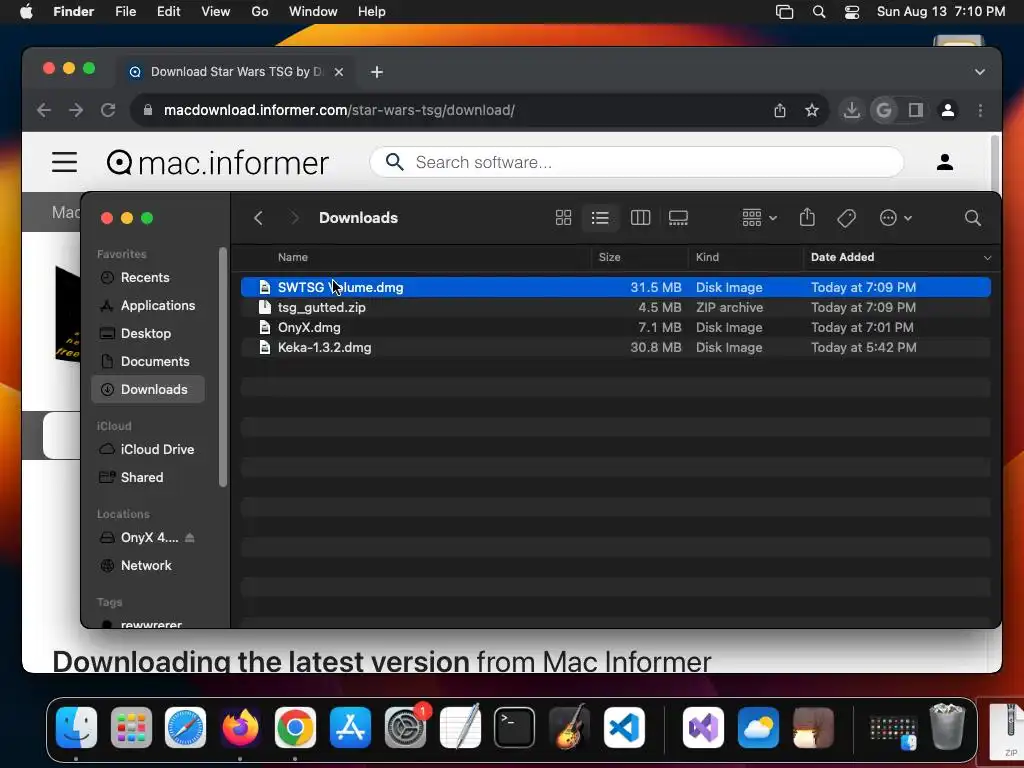The image size is (1024, 768).
Task: Select Downloads in Finder sidebar
Action: pyautogui.click(x=148, y=389)
